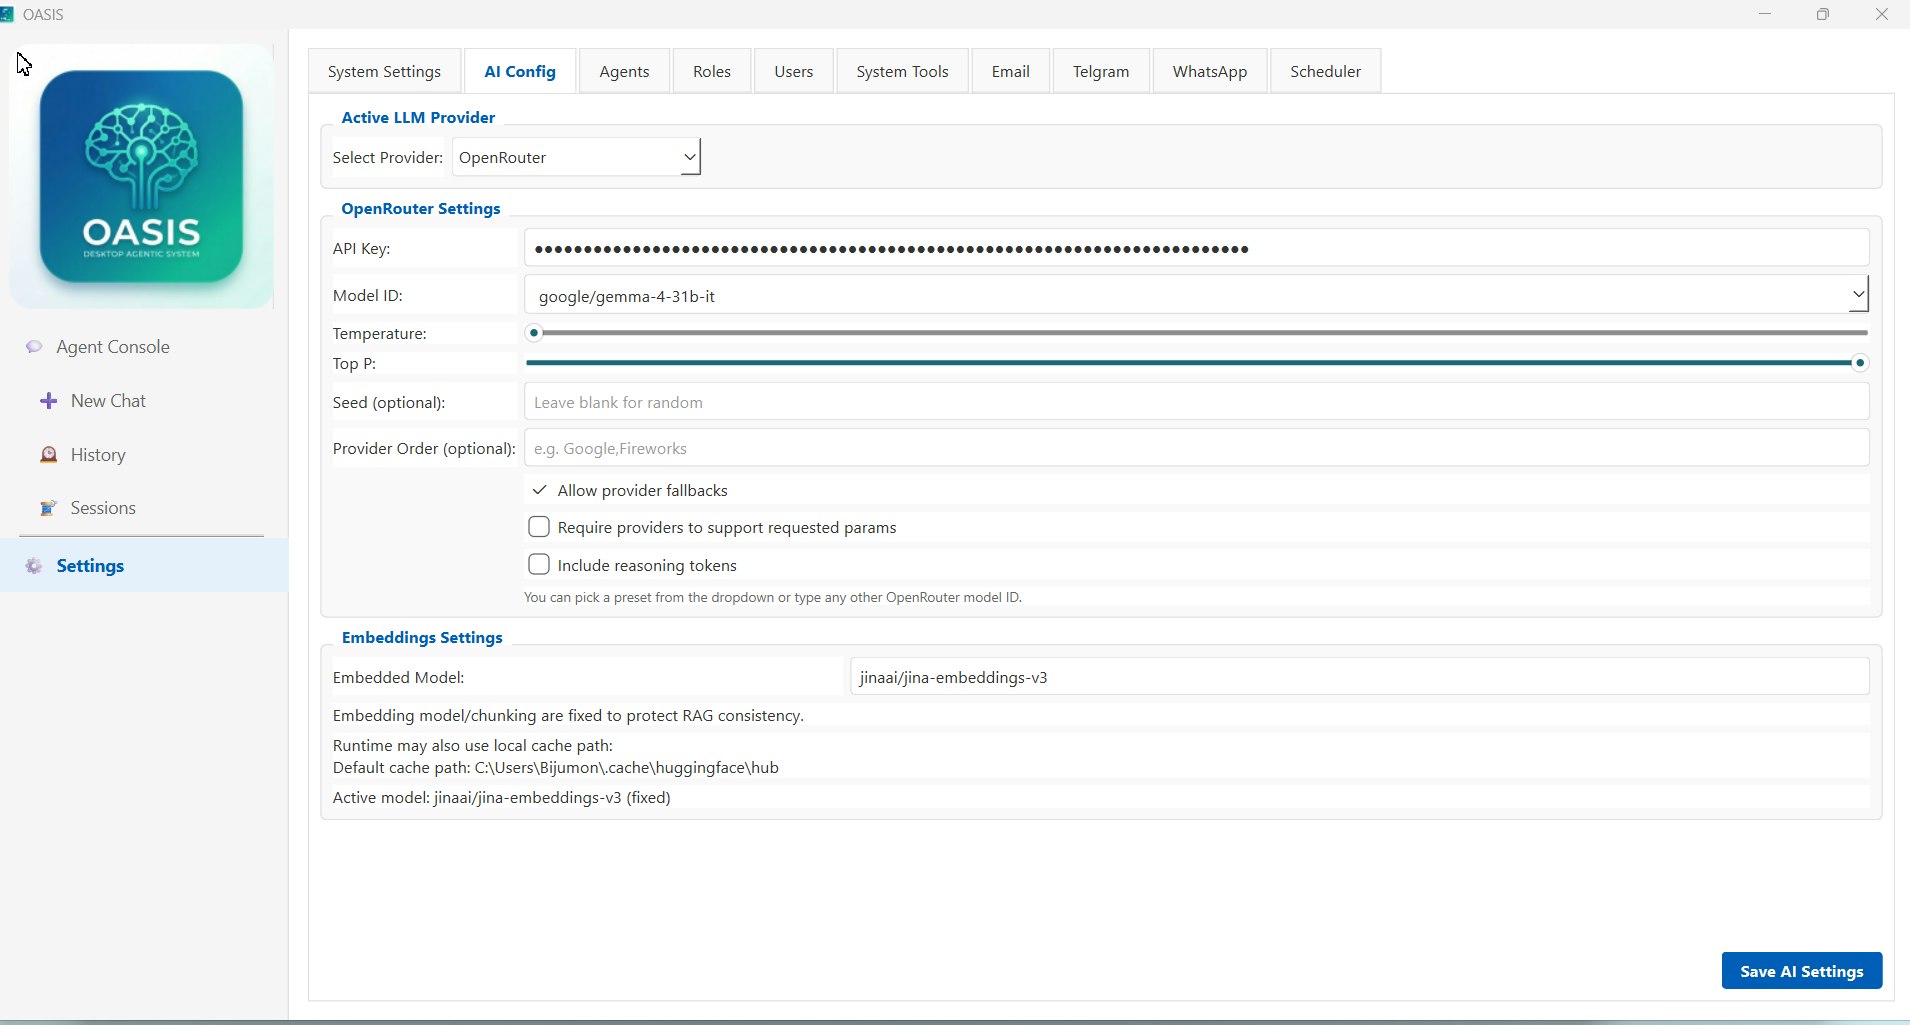Open the Users tab
The width and height of the screenshot is (1910, 1025).
point(794,71)
